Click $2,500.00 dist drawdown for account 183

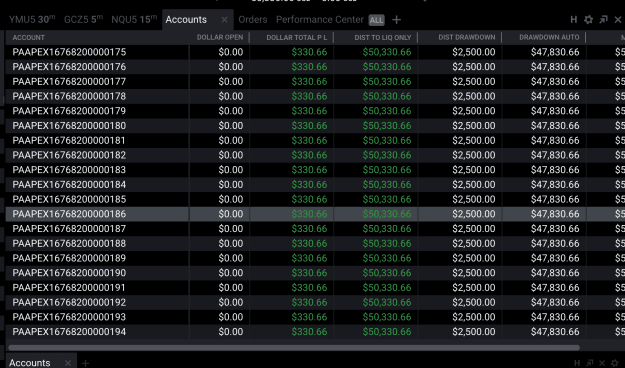click(x=474, y=170)
